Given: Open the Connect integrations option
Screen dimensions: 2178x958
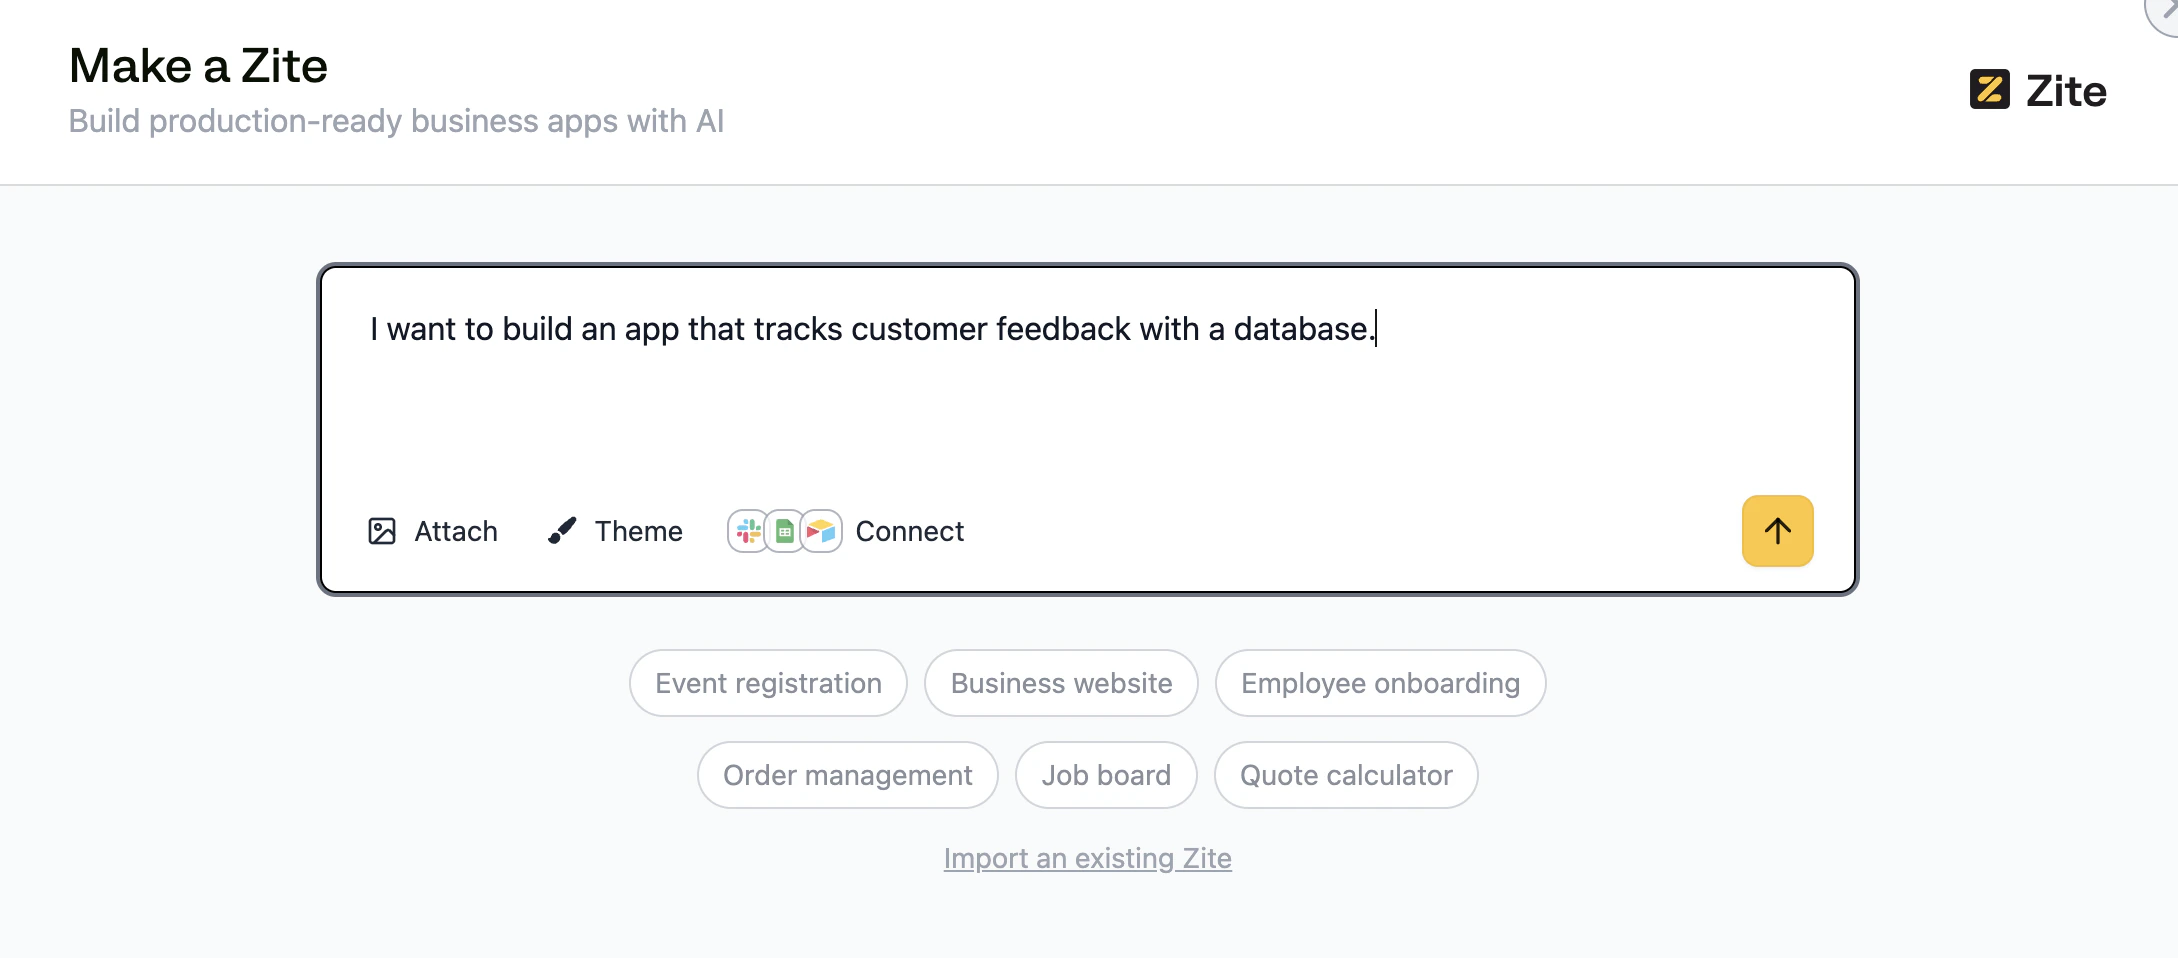Looking at the screenshot, I should [909, 531].
